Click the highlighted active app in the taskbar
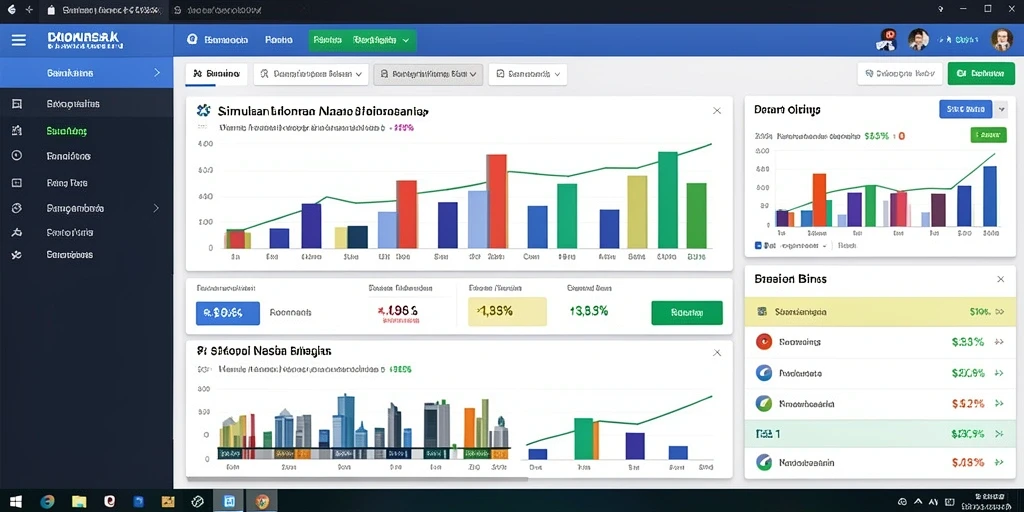1024x512 pixels. (x=229, y=502)
